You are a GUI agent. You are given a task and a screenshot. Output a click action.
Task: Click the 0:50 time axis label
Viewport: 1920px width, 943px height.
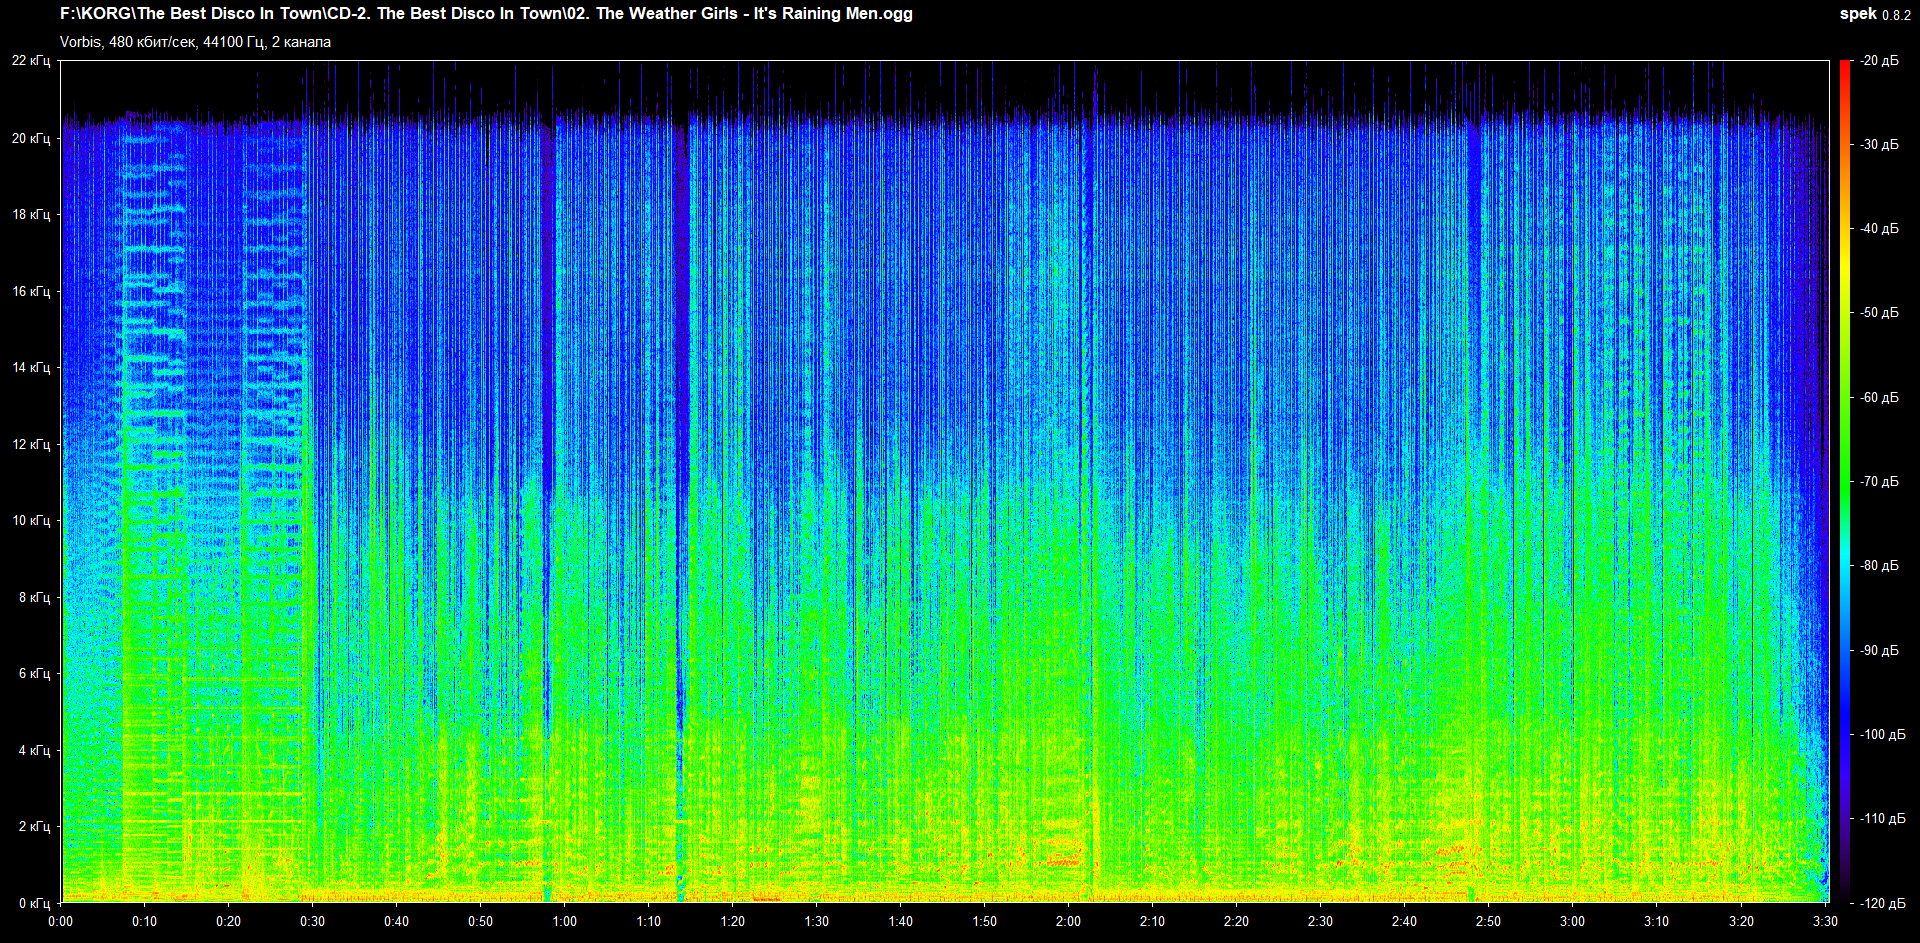pos(481,921)
